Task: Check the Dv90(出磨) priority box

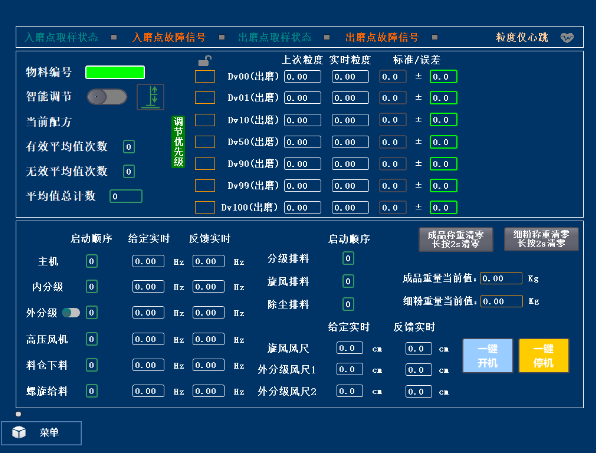Action: pyautogui.click(x=205, y=164)
